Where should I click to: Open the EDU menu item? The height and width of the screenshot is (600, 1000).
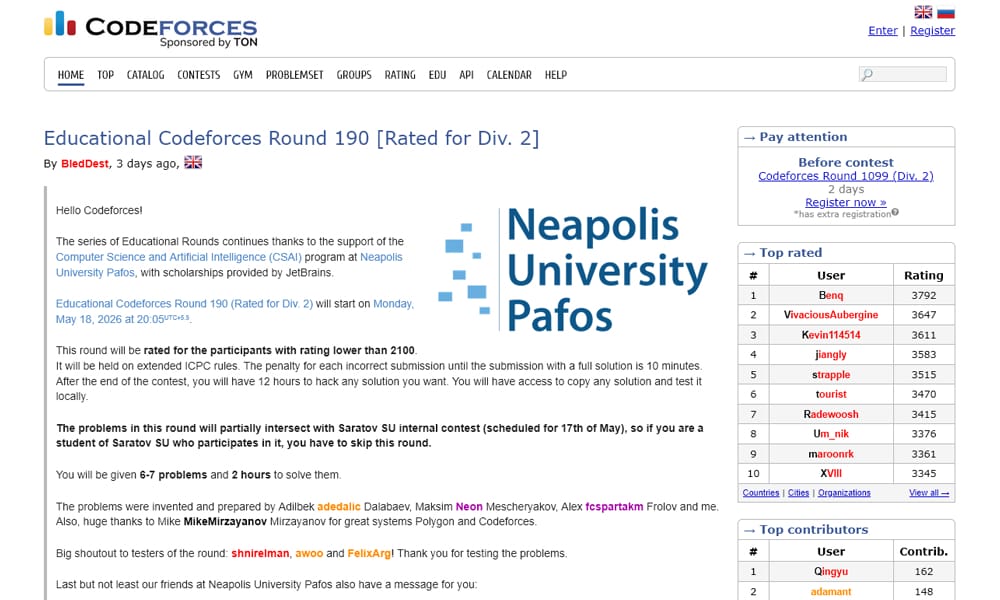point(437,75)
